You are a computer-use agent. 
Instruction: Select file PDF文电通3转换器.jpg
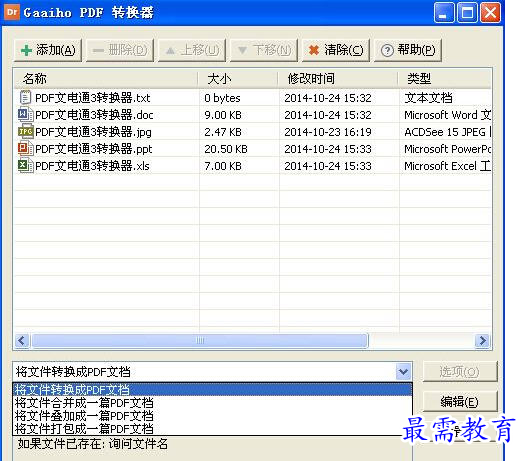(93, 132)
